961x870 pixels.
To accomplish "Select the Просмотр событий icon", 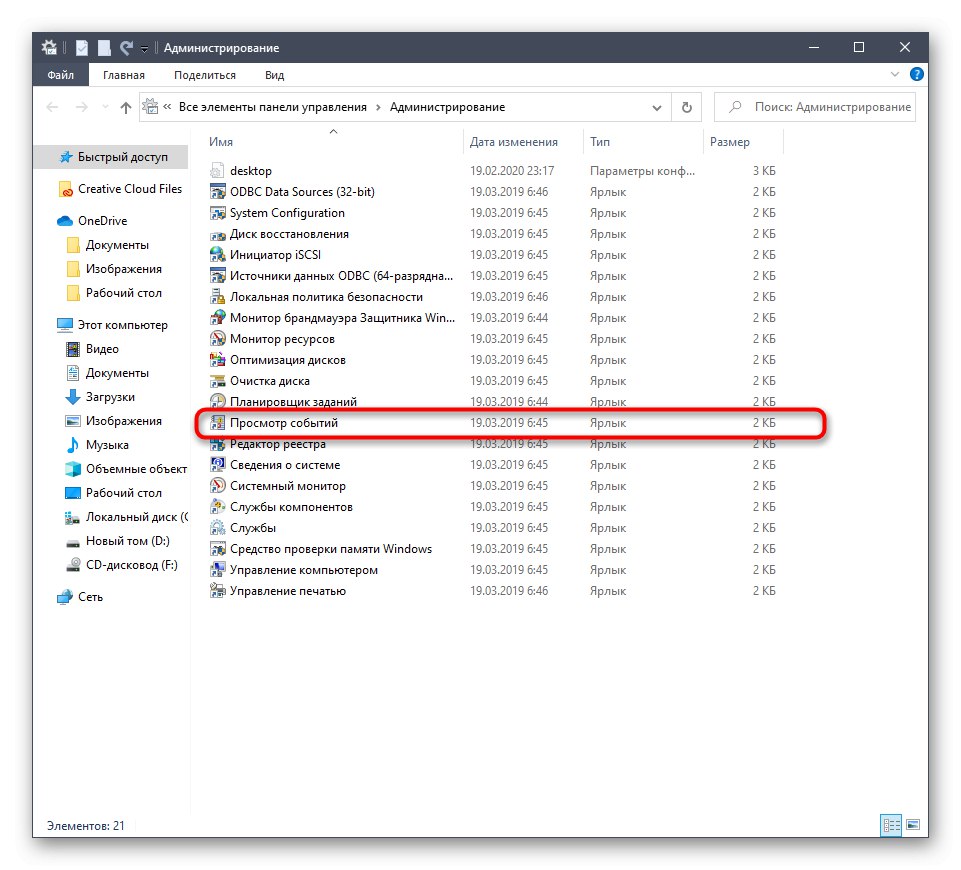I will (218, 423).
